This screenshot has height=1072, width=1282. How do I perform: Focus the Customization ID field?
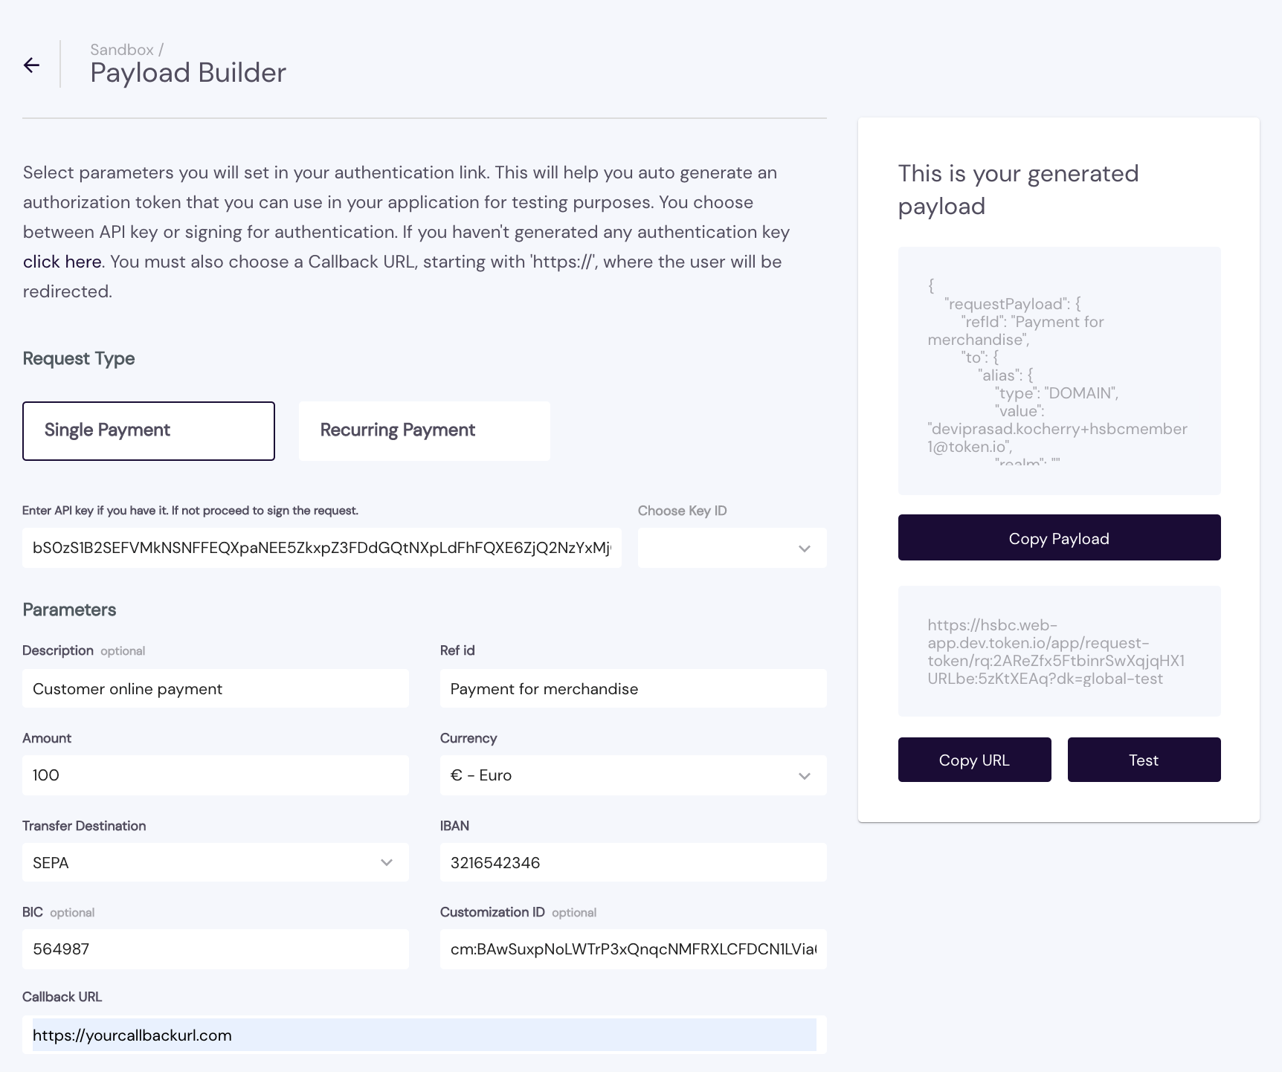(x=632, y=949)
